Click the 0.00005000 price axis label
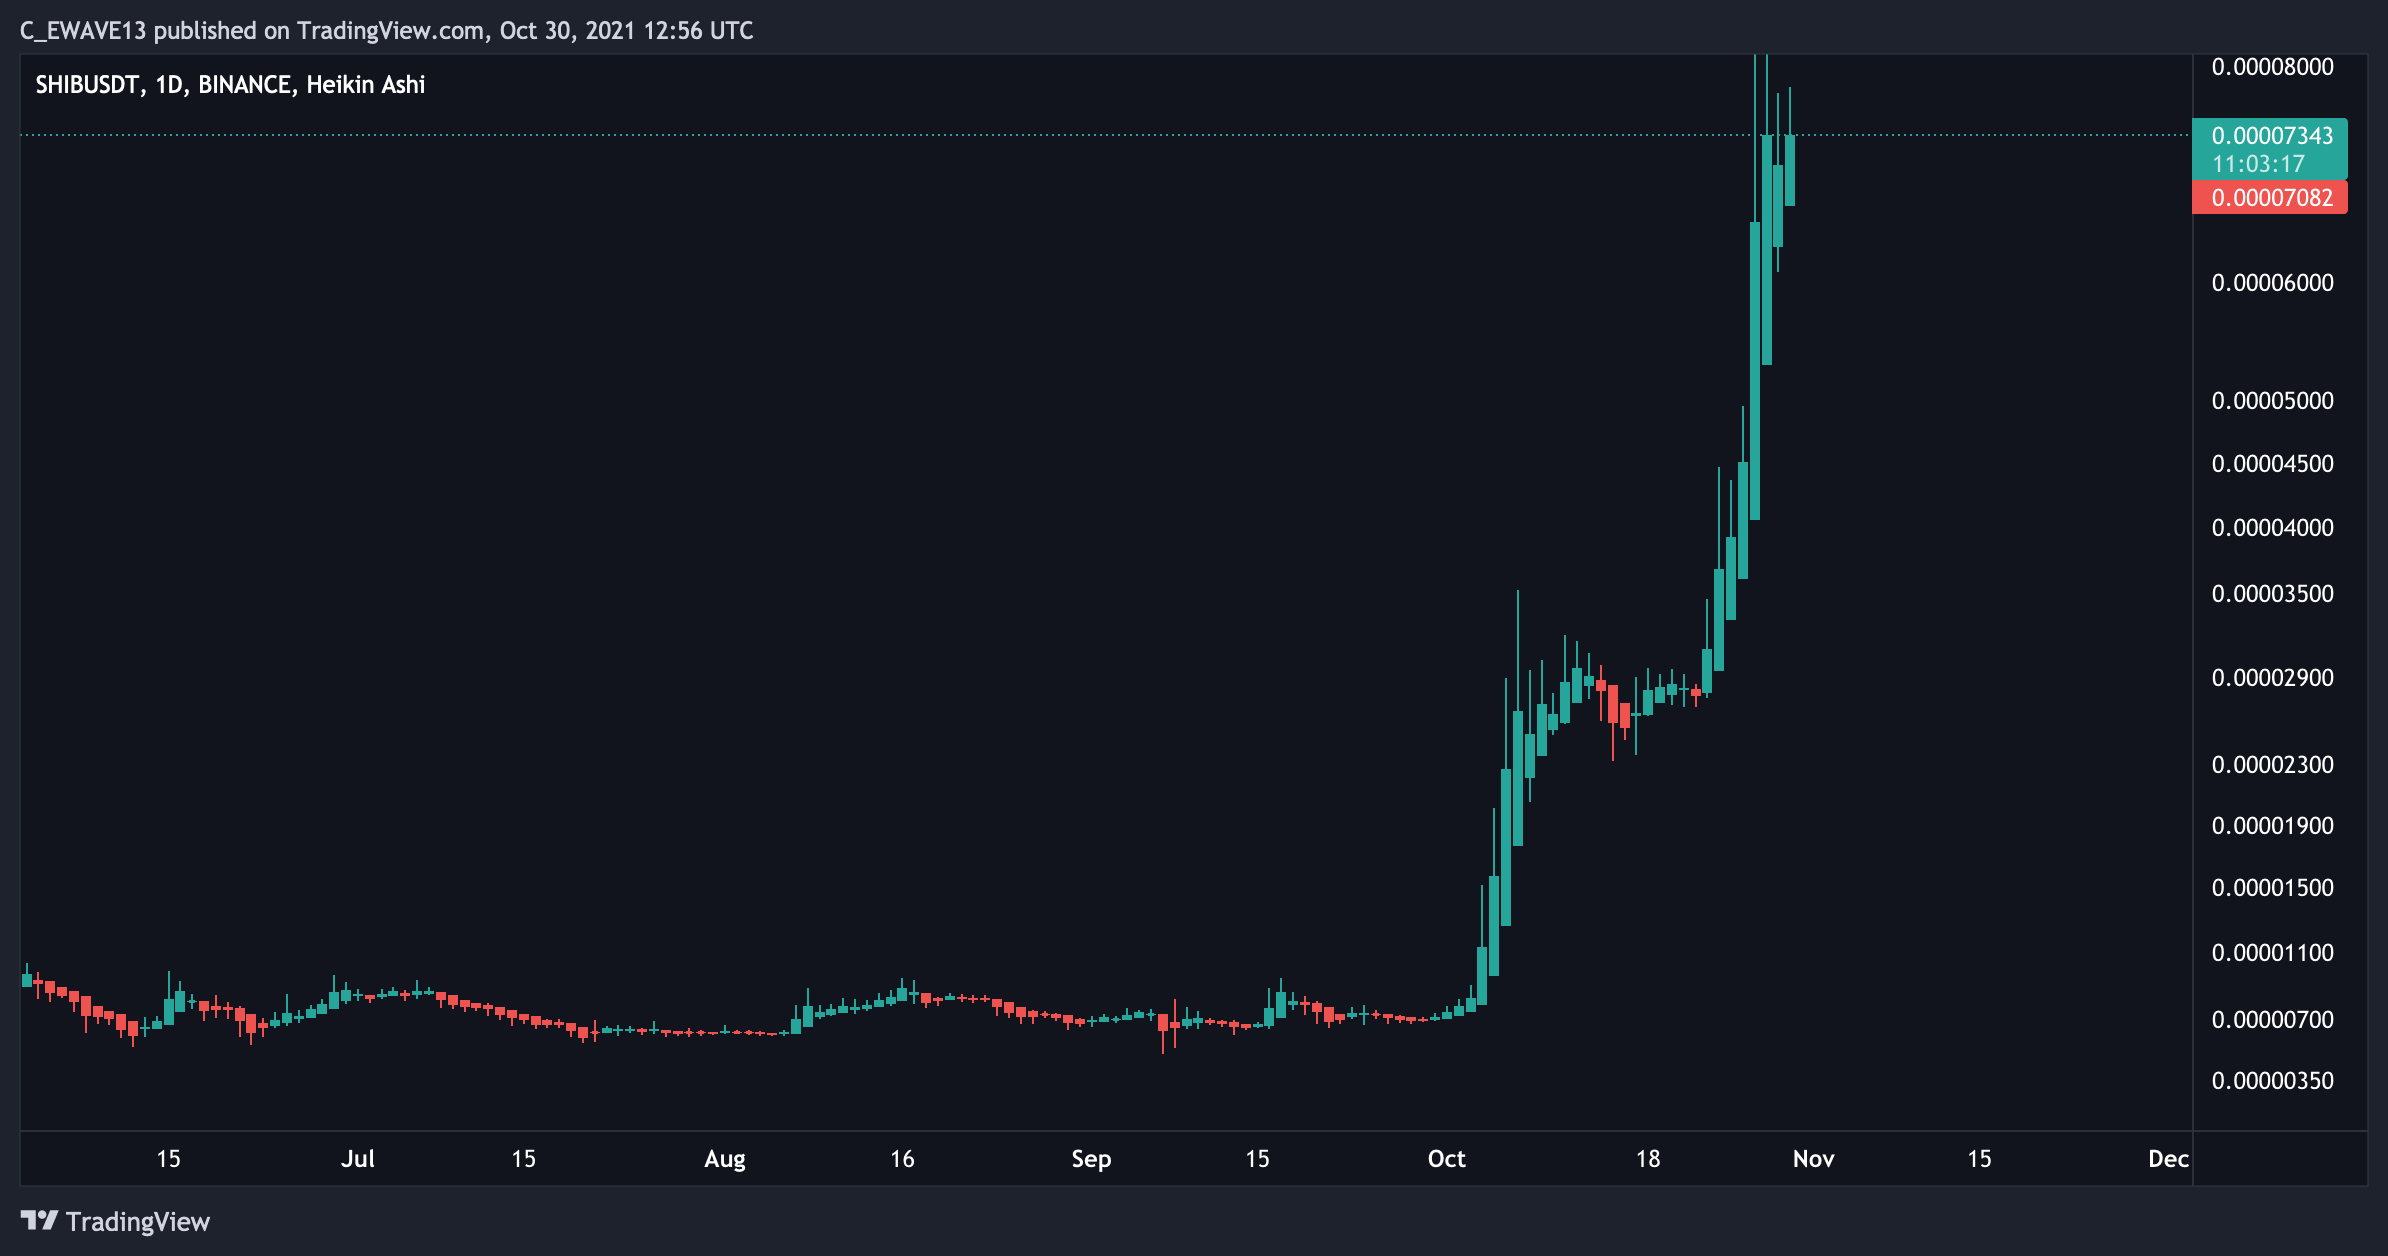Image resolution: width=2388 pixels, height=1256 pixels. pos(2272,401)
